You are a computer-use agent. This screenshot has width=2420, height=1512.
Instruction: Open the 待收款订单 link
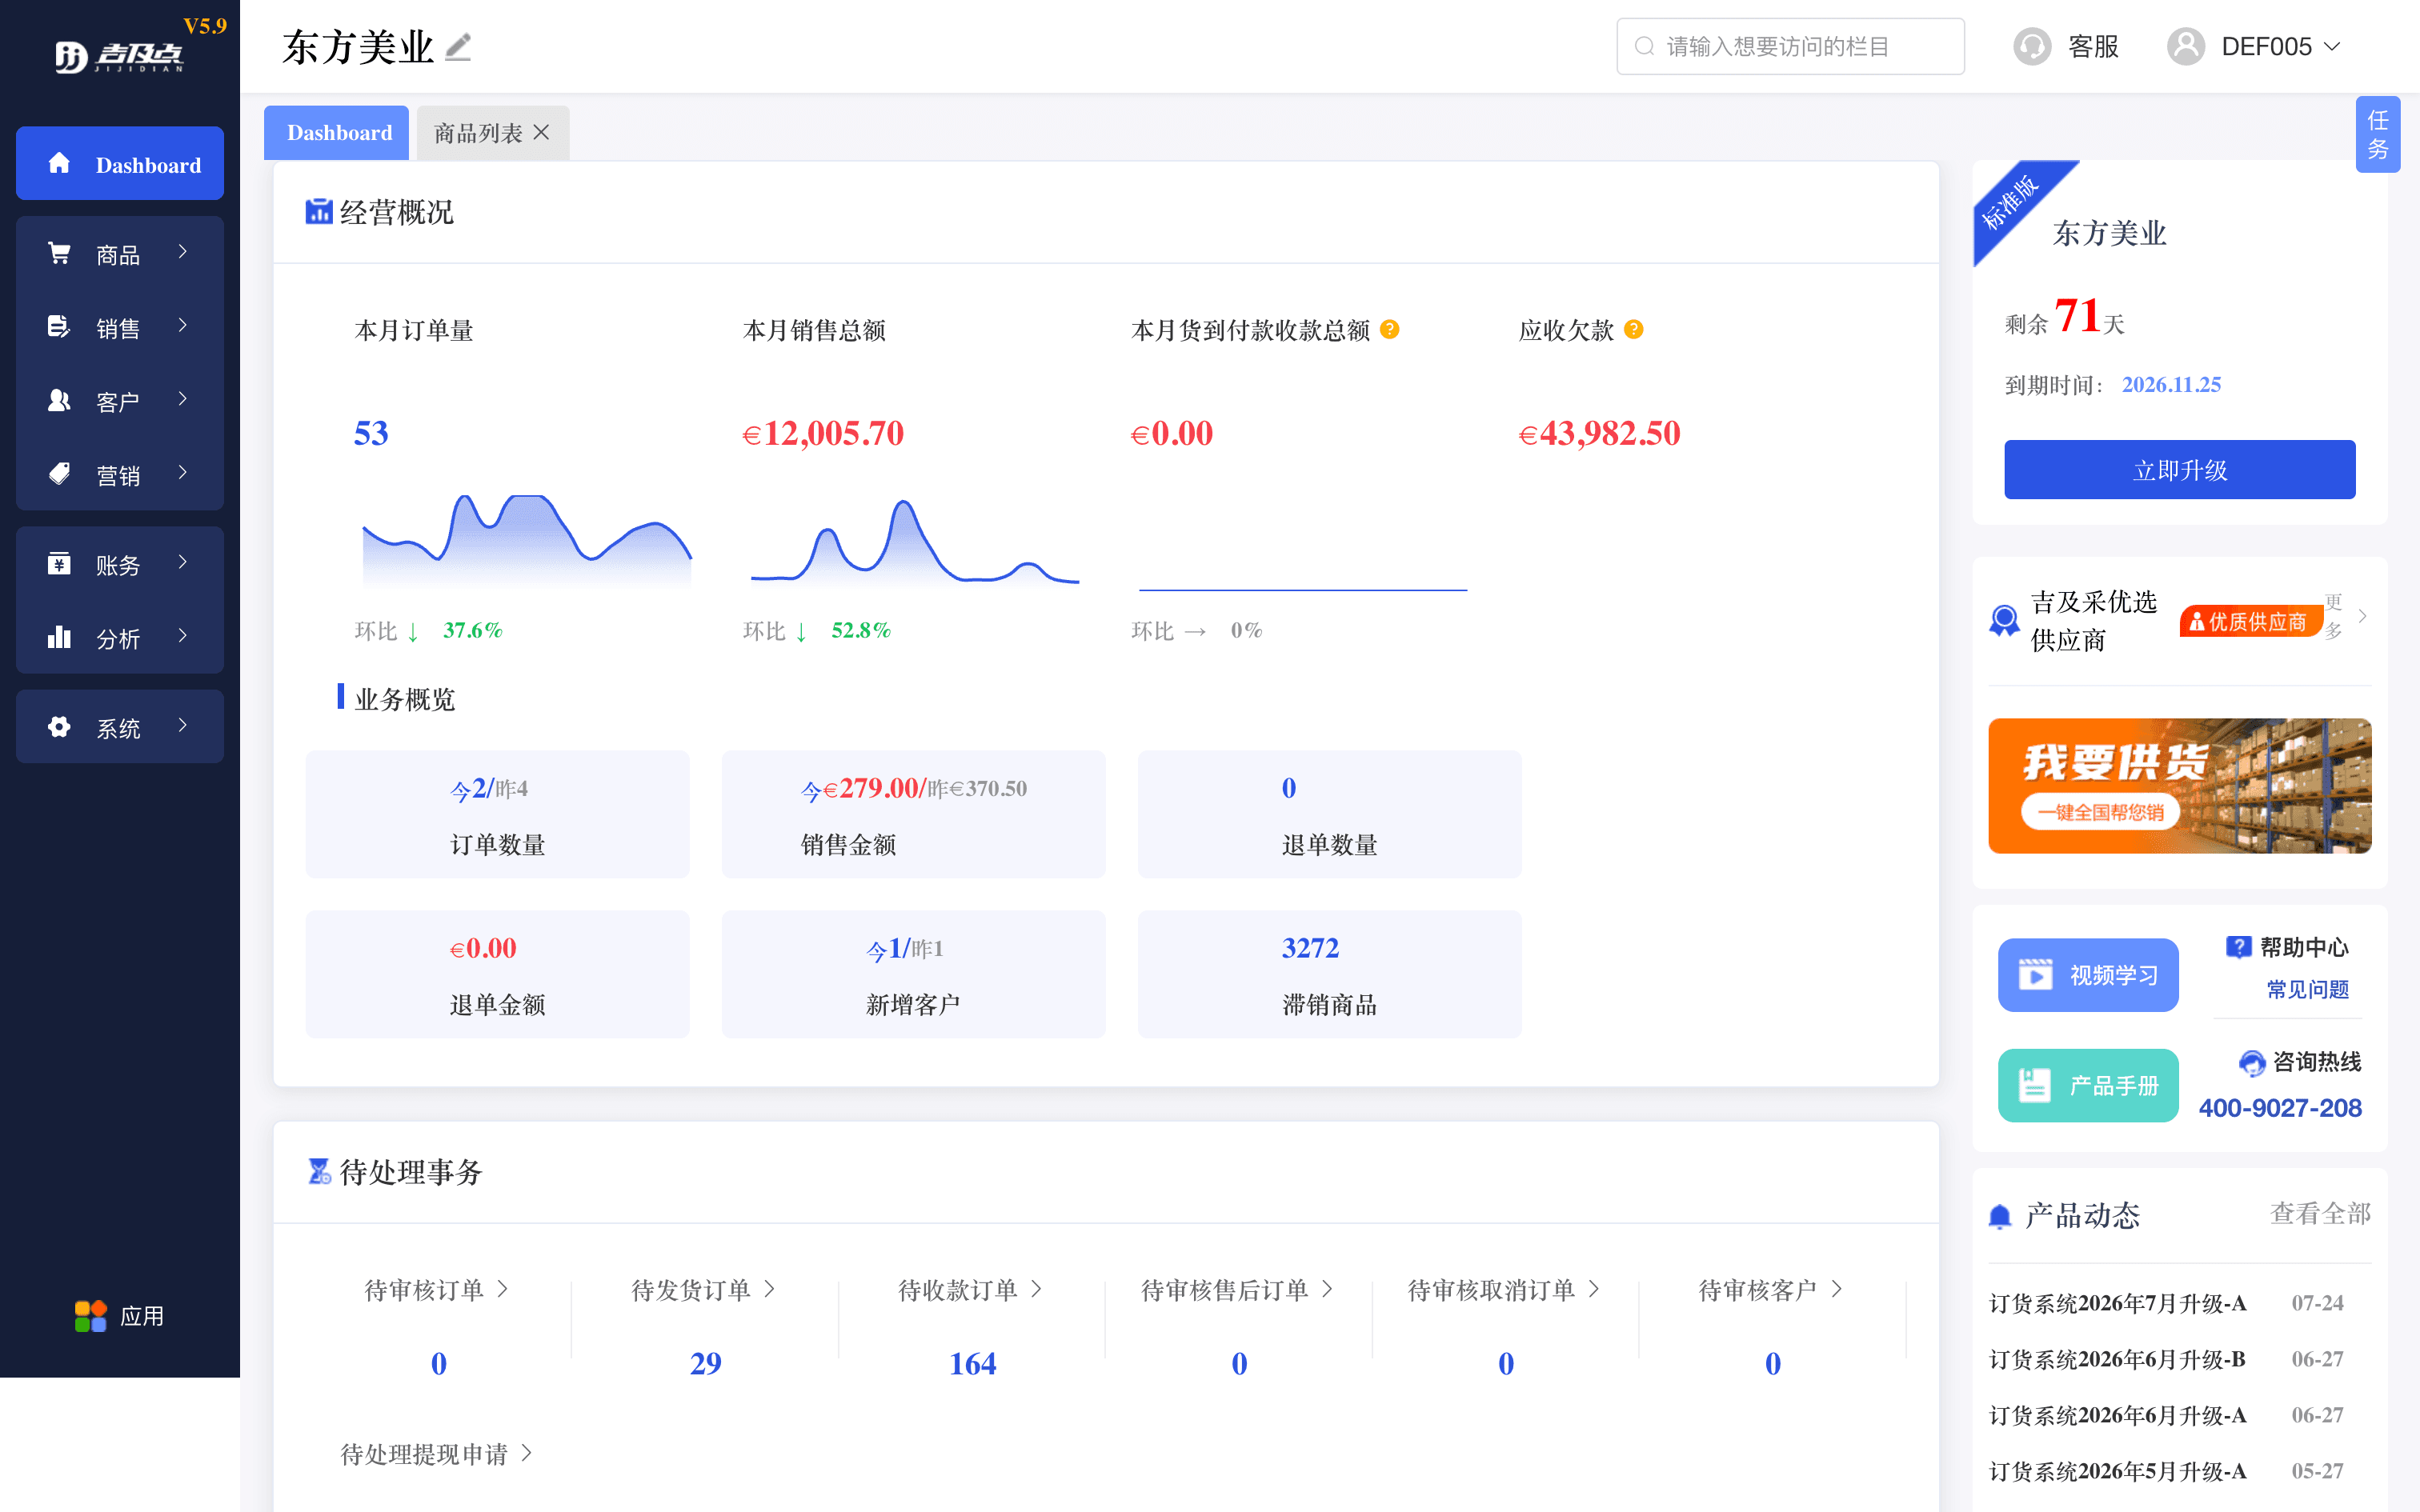click(x=971, y=1290)
